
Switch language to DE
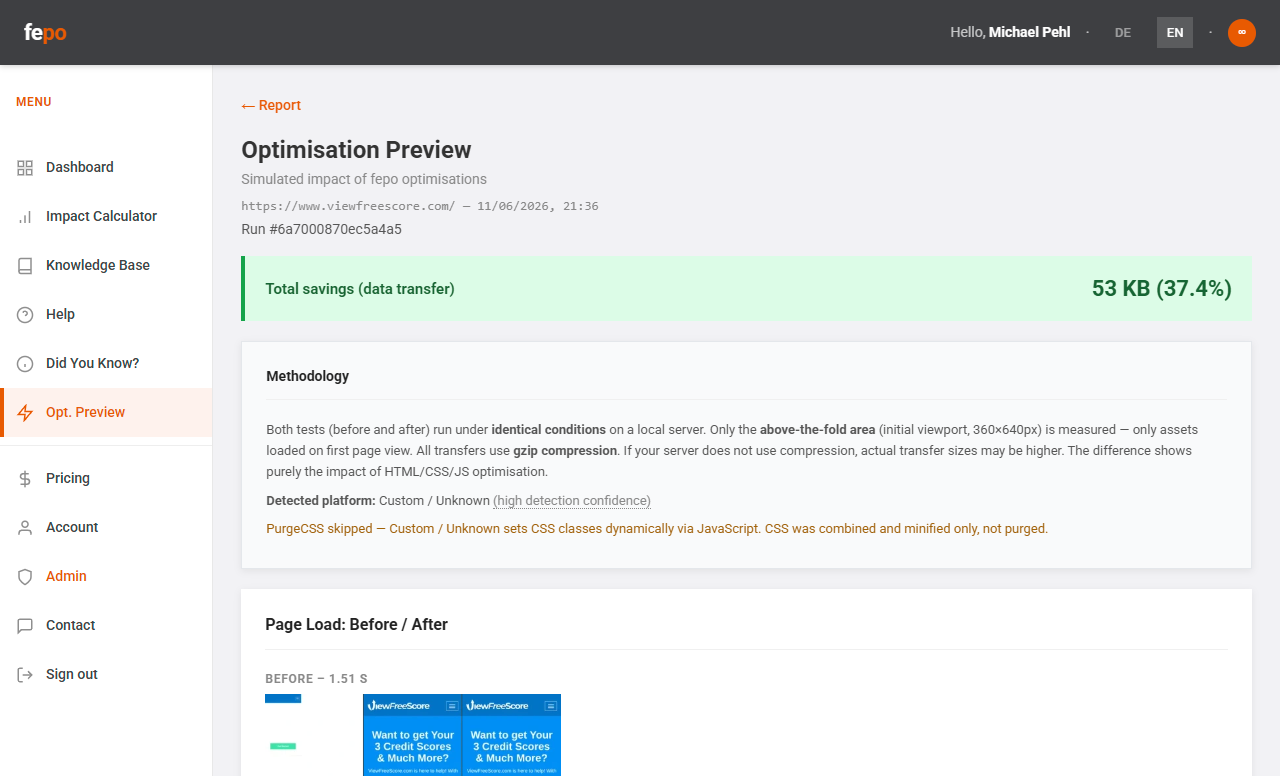pyautogui.click(x=1123, y=32)
